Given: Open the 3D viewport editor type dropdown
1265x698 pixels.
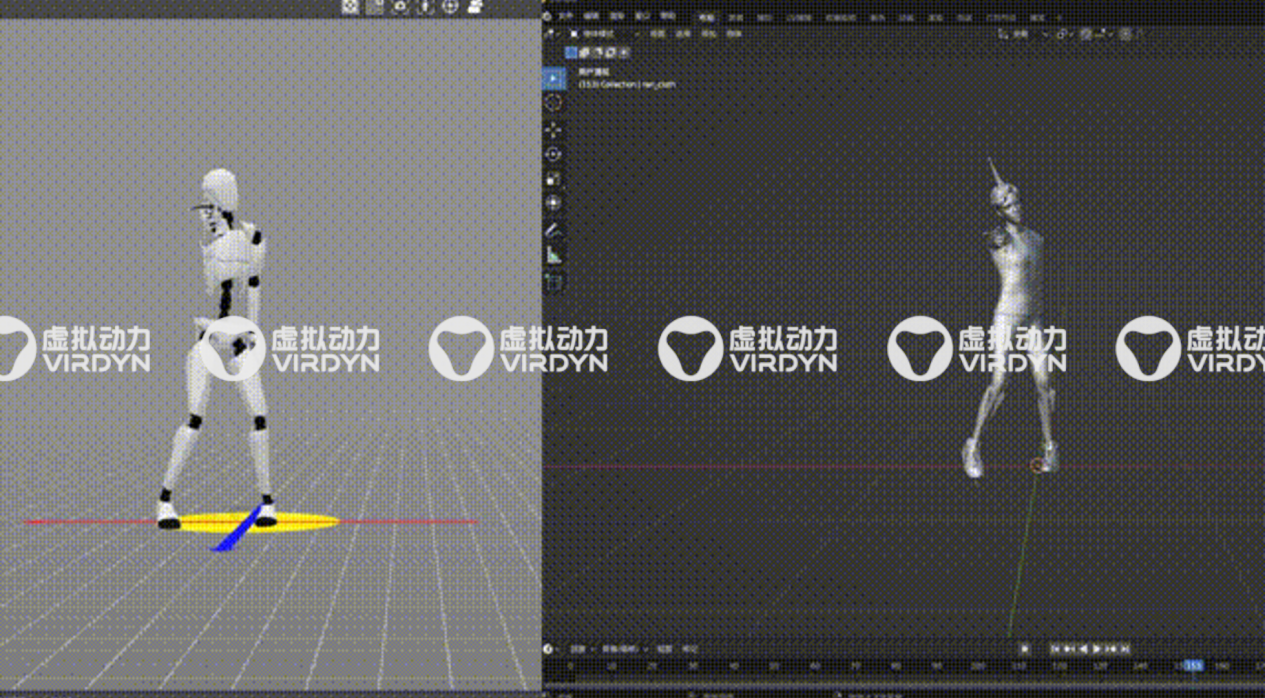Looking at the screenshot, I should pyautogui.click(x=550, y=34).
